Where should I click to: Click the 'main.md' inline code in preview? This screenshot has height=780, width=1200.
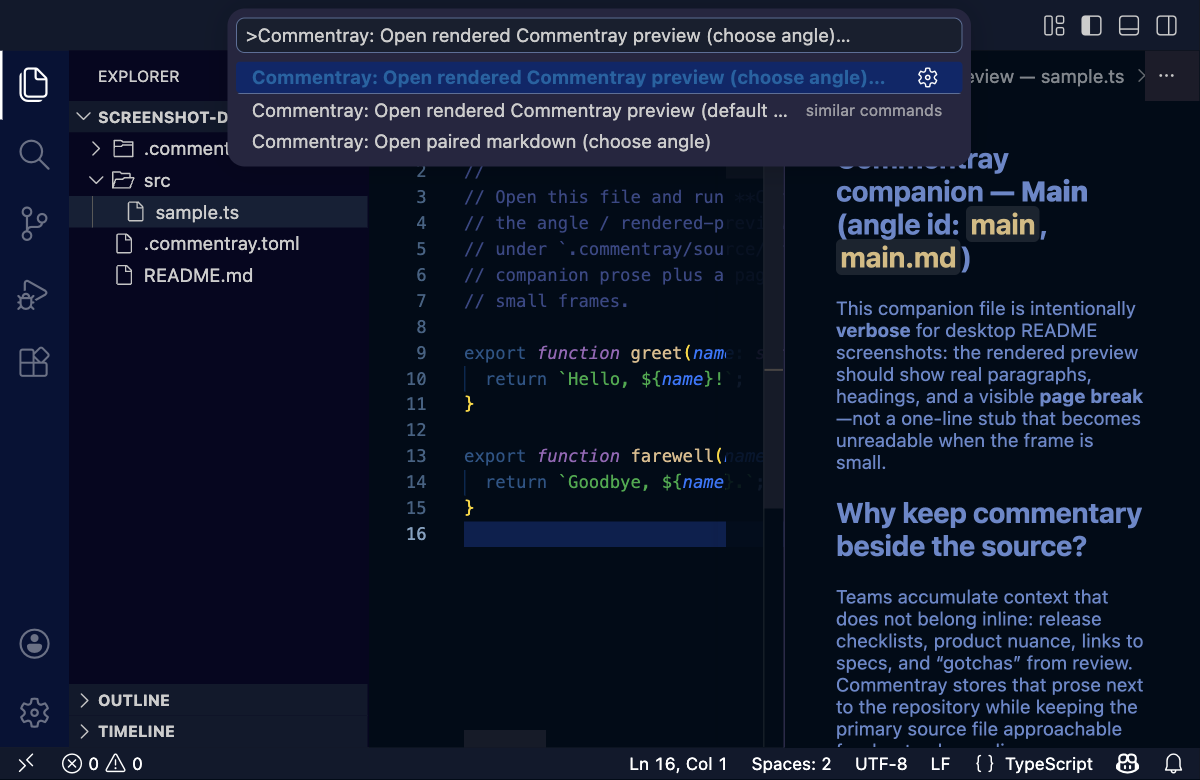[x=898, y=259]
